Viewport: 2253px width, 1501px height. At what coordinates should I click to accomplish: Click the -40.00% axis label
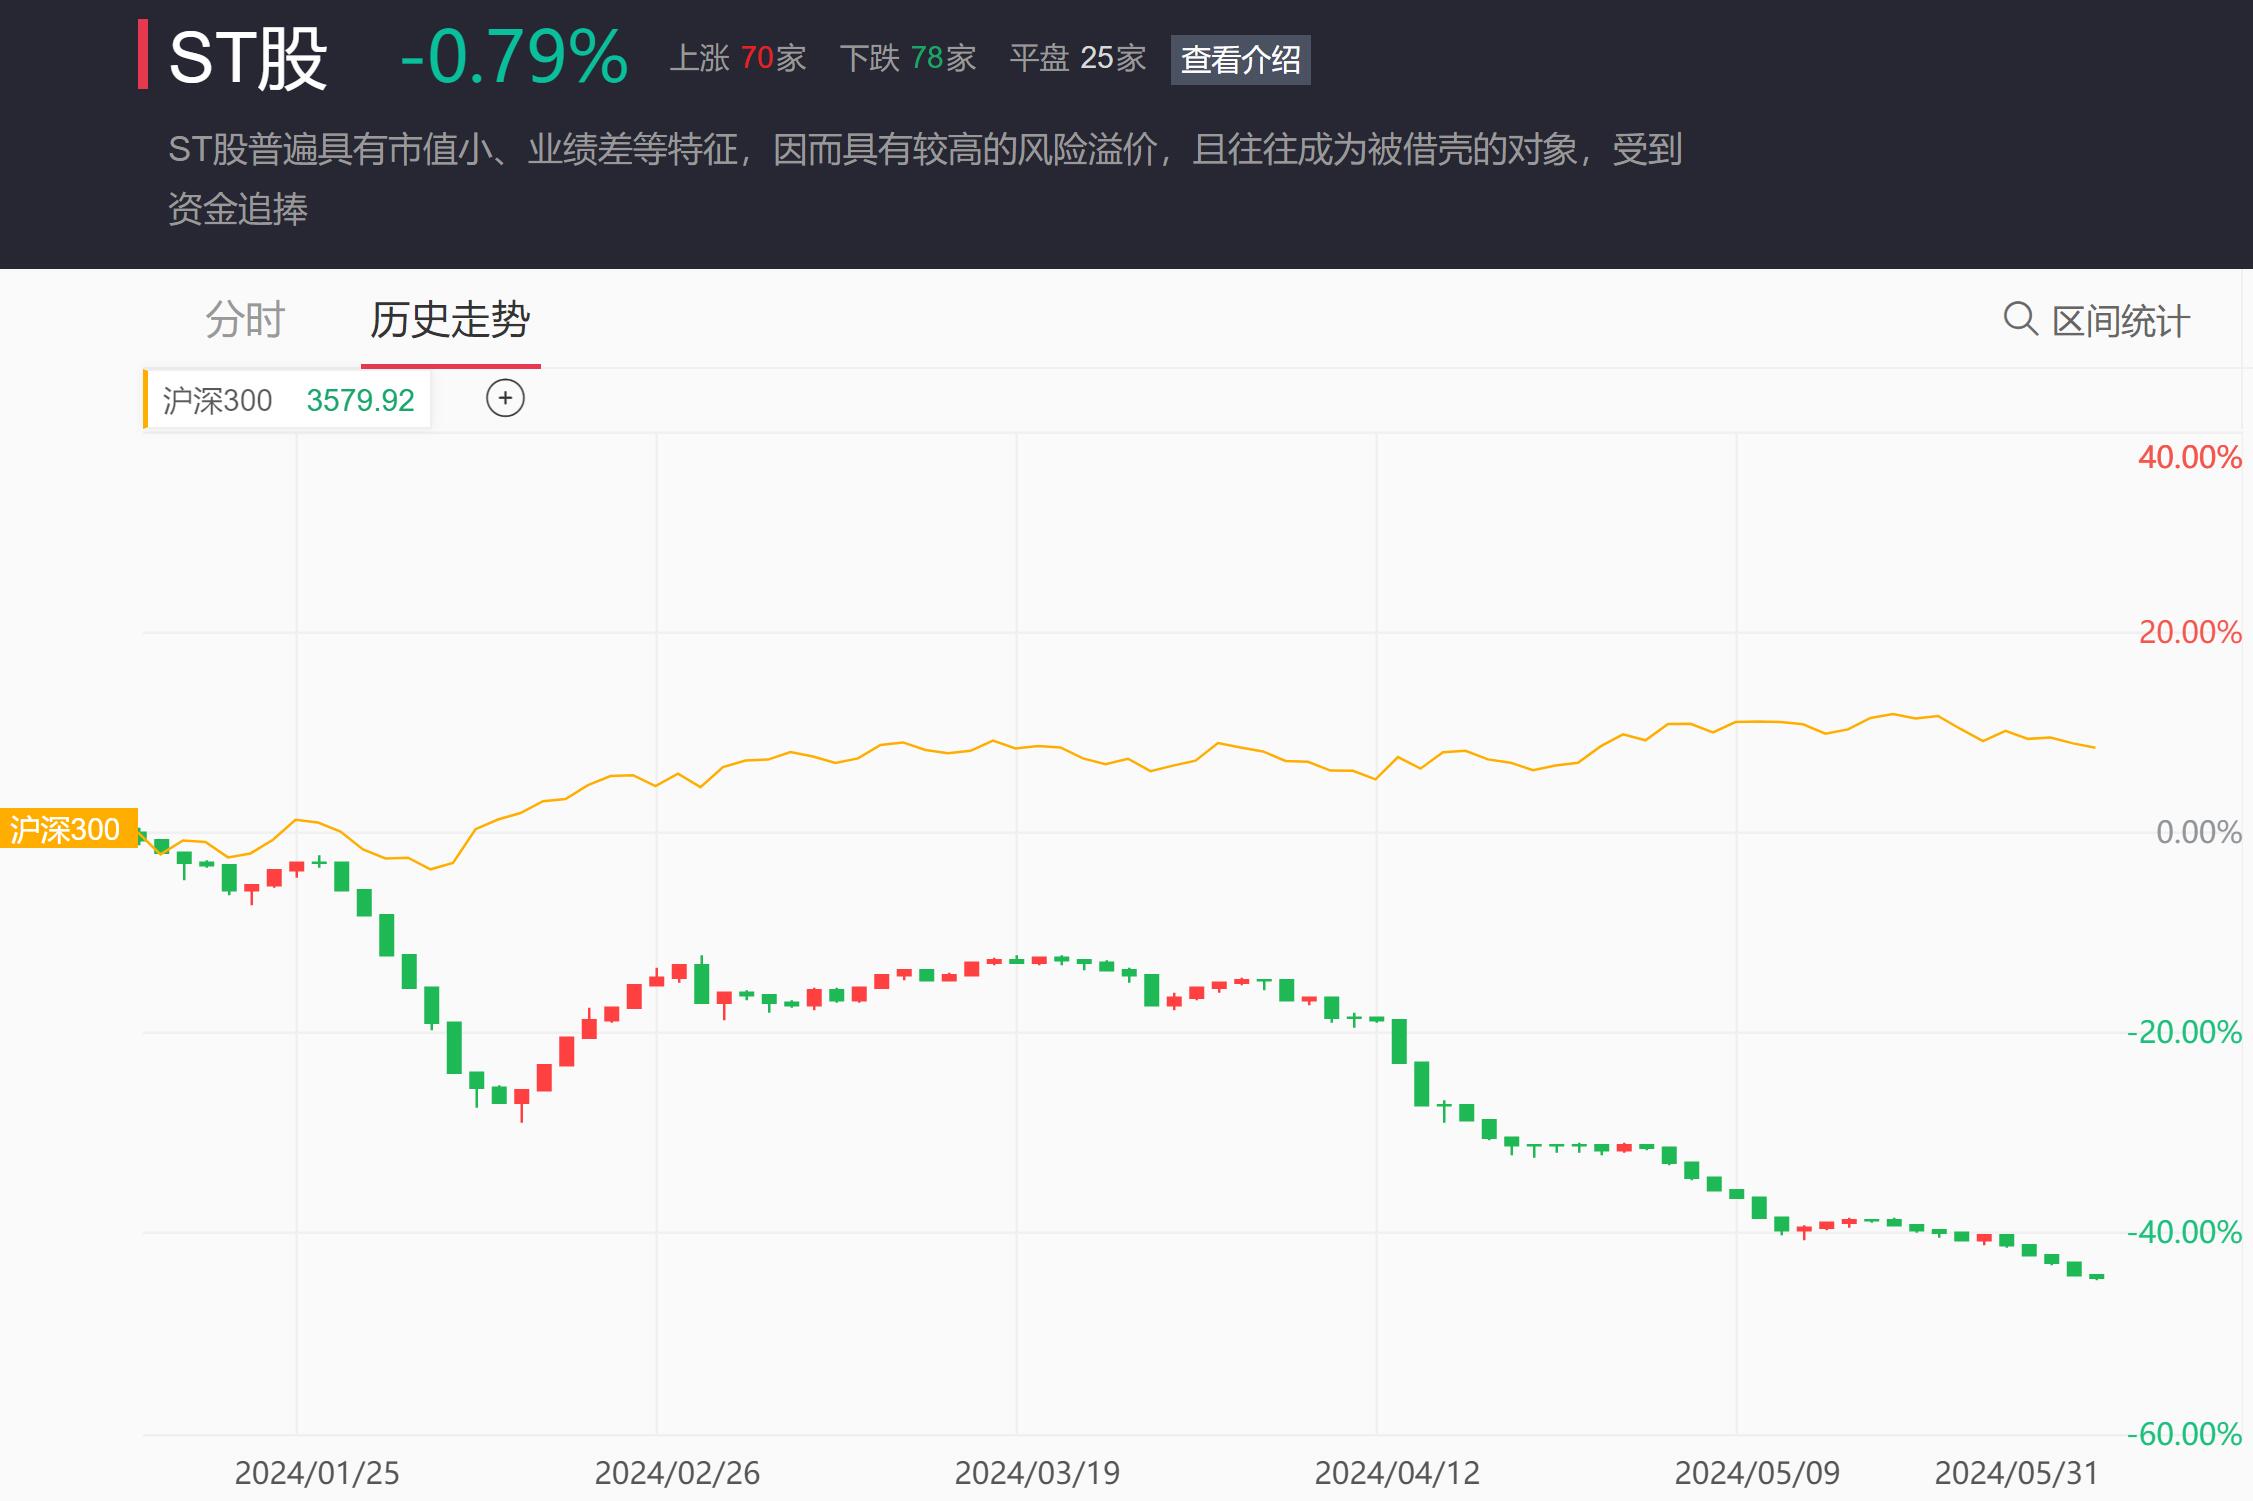[x=2185, y=1232]
